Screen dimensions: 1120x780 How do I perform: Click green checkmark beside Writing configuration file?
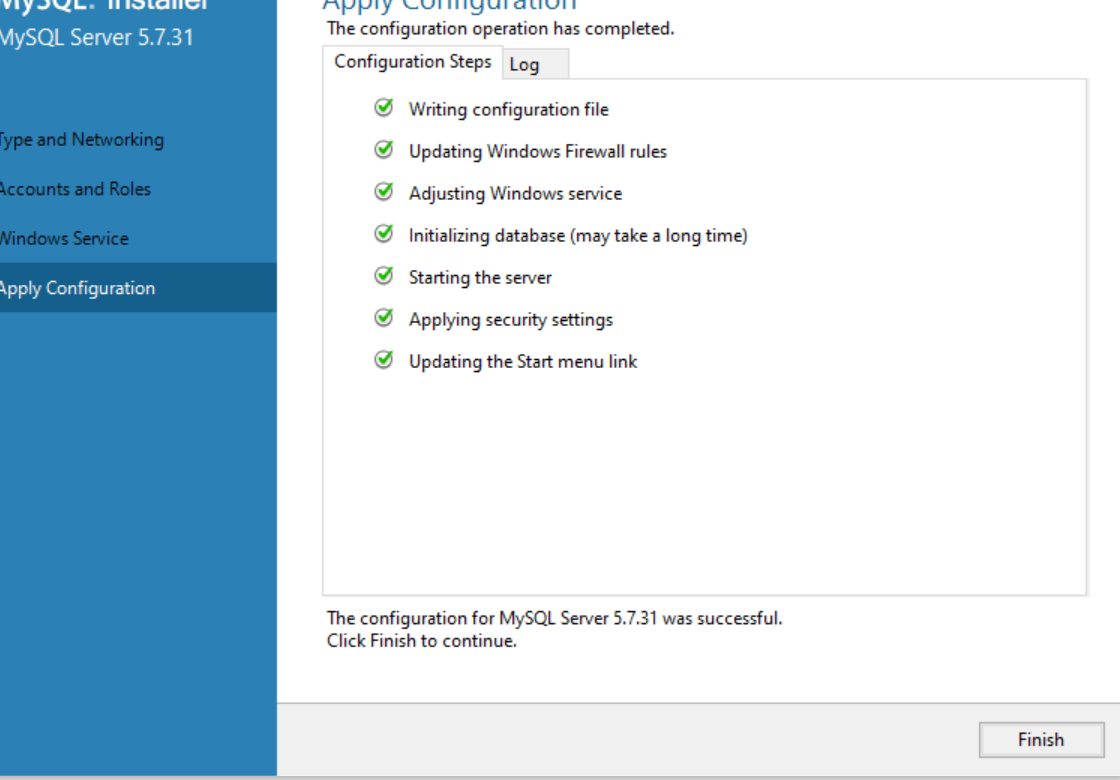384,108
